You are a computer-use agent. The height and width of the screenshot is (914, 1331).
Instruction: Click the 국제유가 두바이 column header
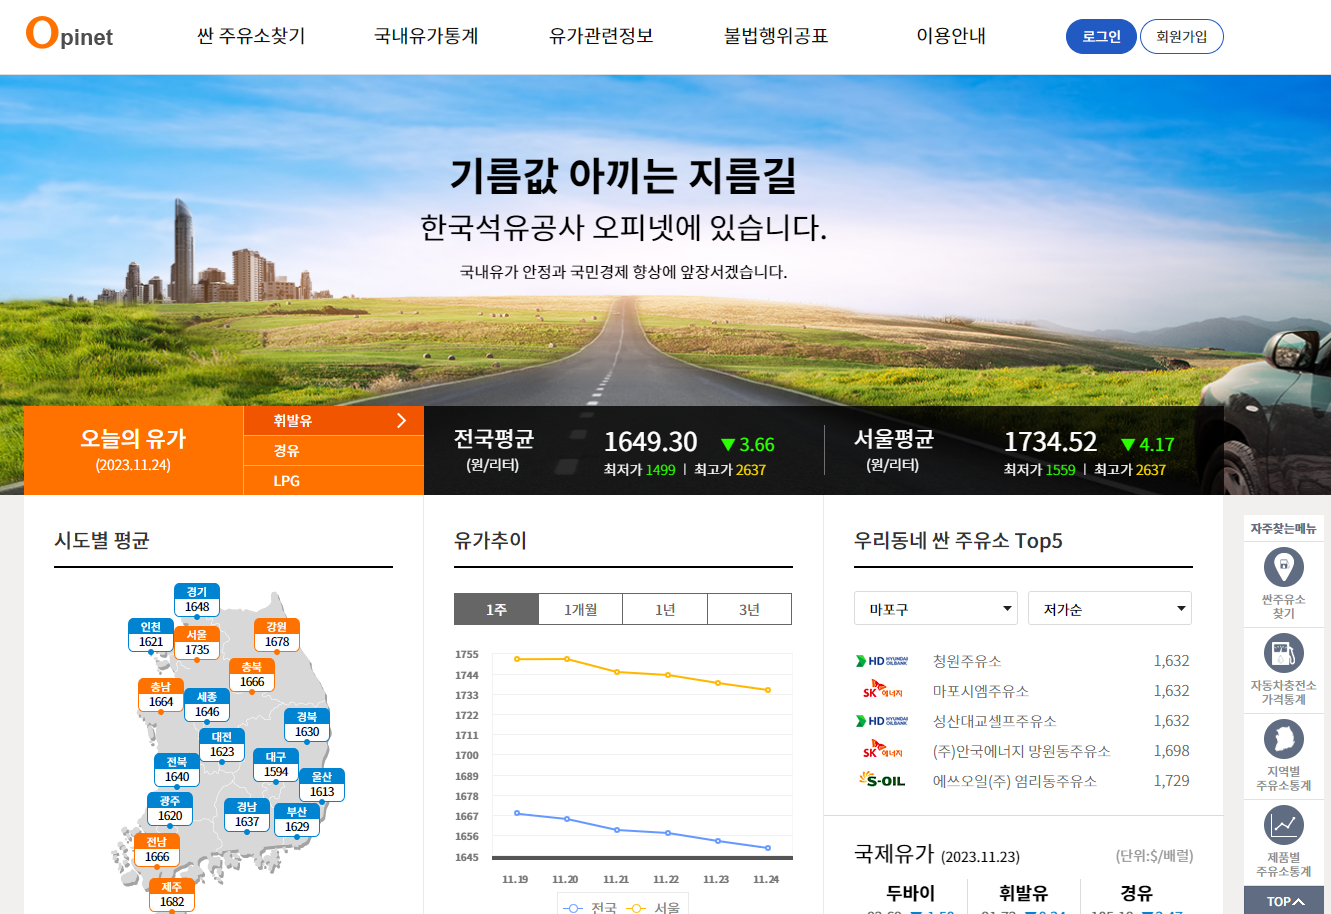(910, 893)
